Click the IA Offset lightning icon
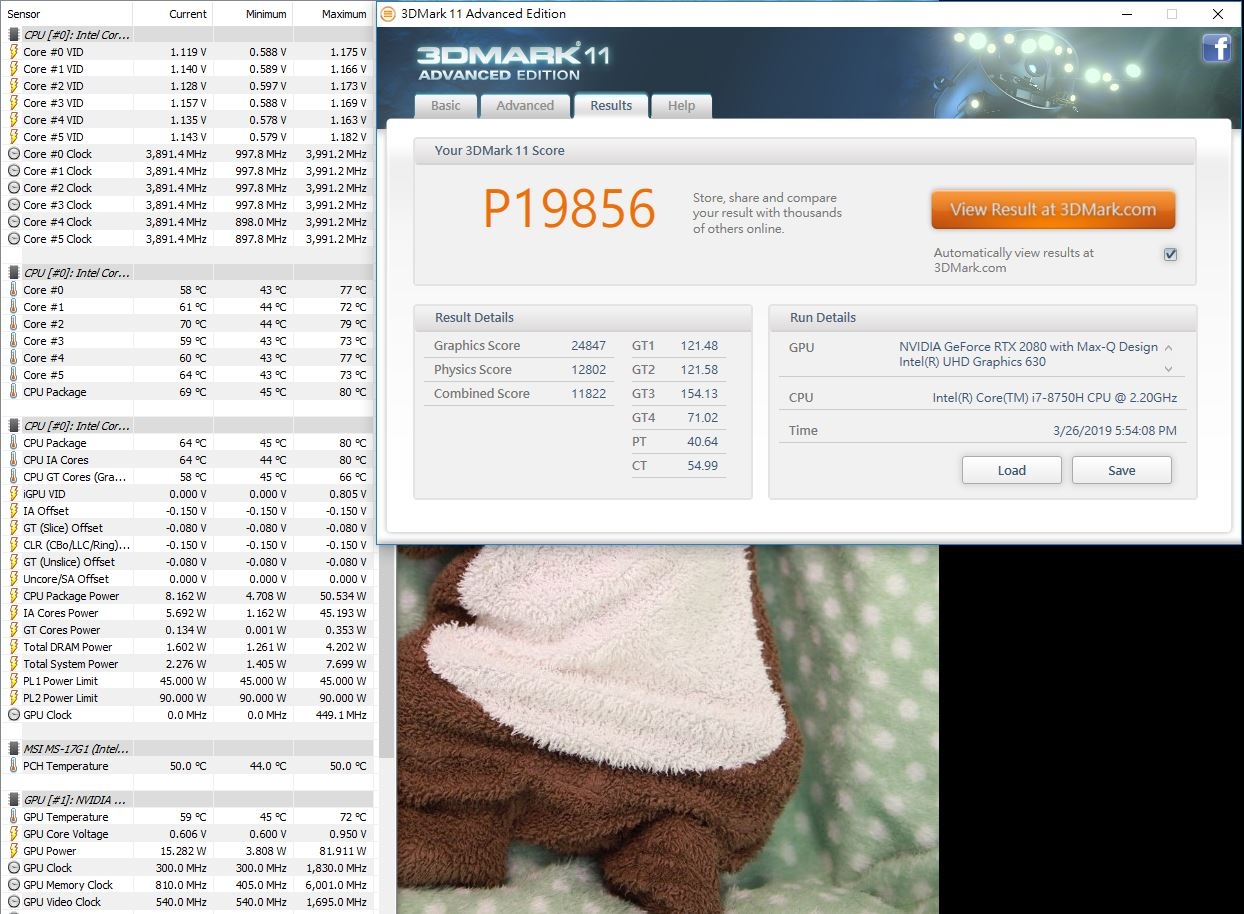This screenshot has width=1244, height=914. [14, 511]
